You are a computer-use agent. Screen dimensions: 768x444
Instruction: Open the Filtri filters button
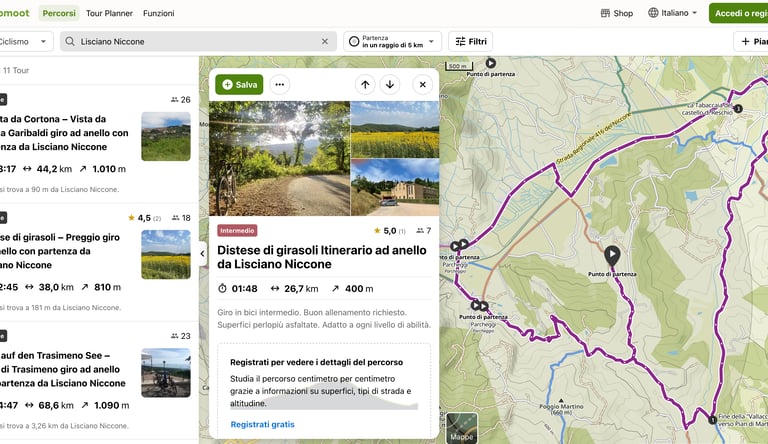pos(471,42)
